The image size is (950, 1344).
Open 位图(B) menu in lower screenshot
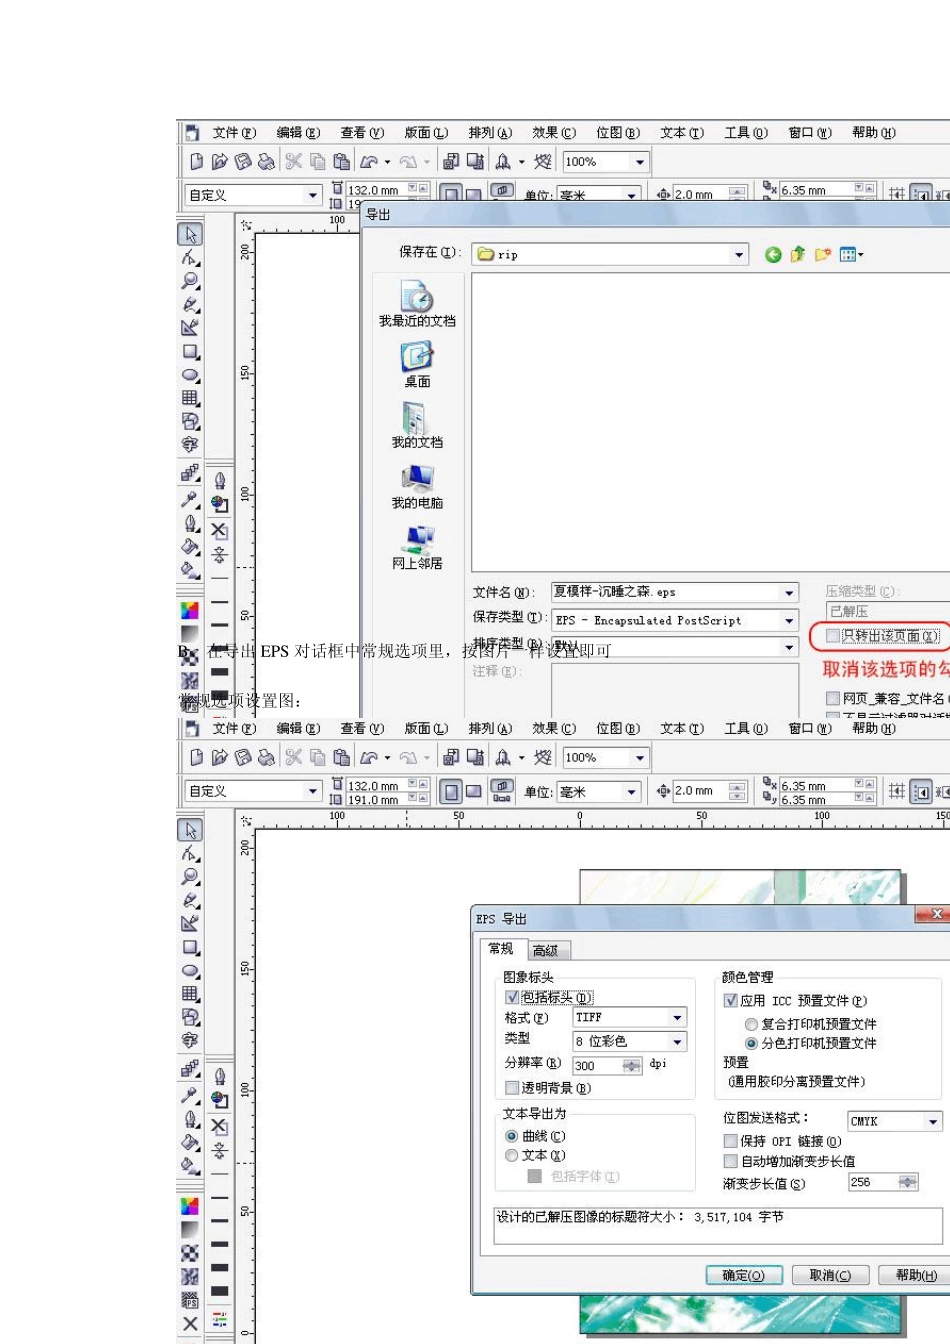tap(618, 729)
